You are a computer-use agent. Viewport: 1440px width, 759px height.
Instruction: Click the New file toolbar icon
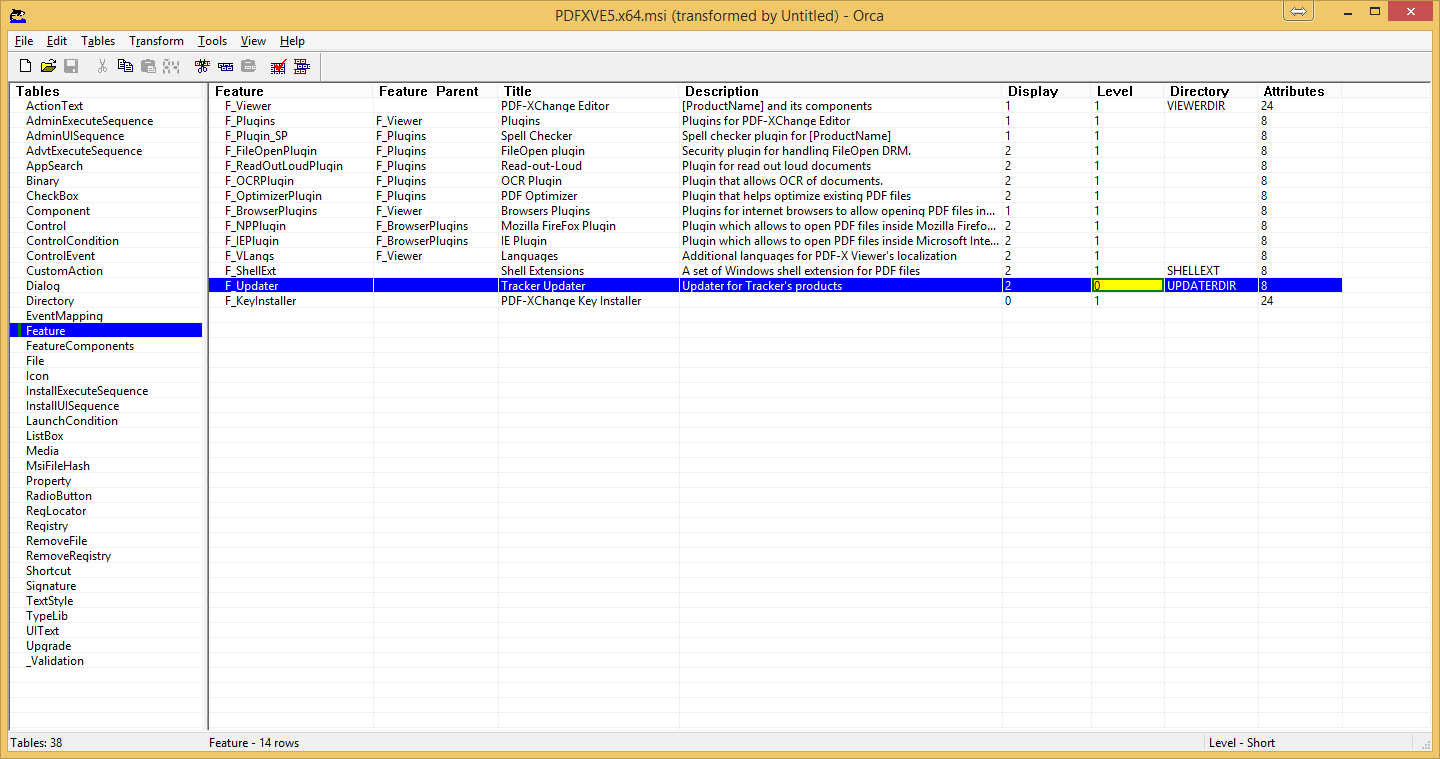pyautogui.click(x=26, y=66)
